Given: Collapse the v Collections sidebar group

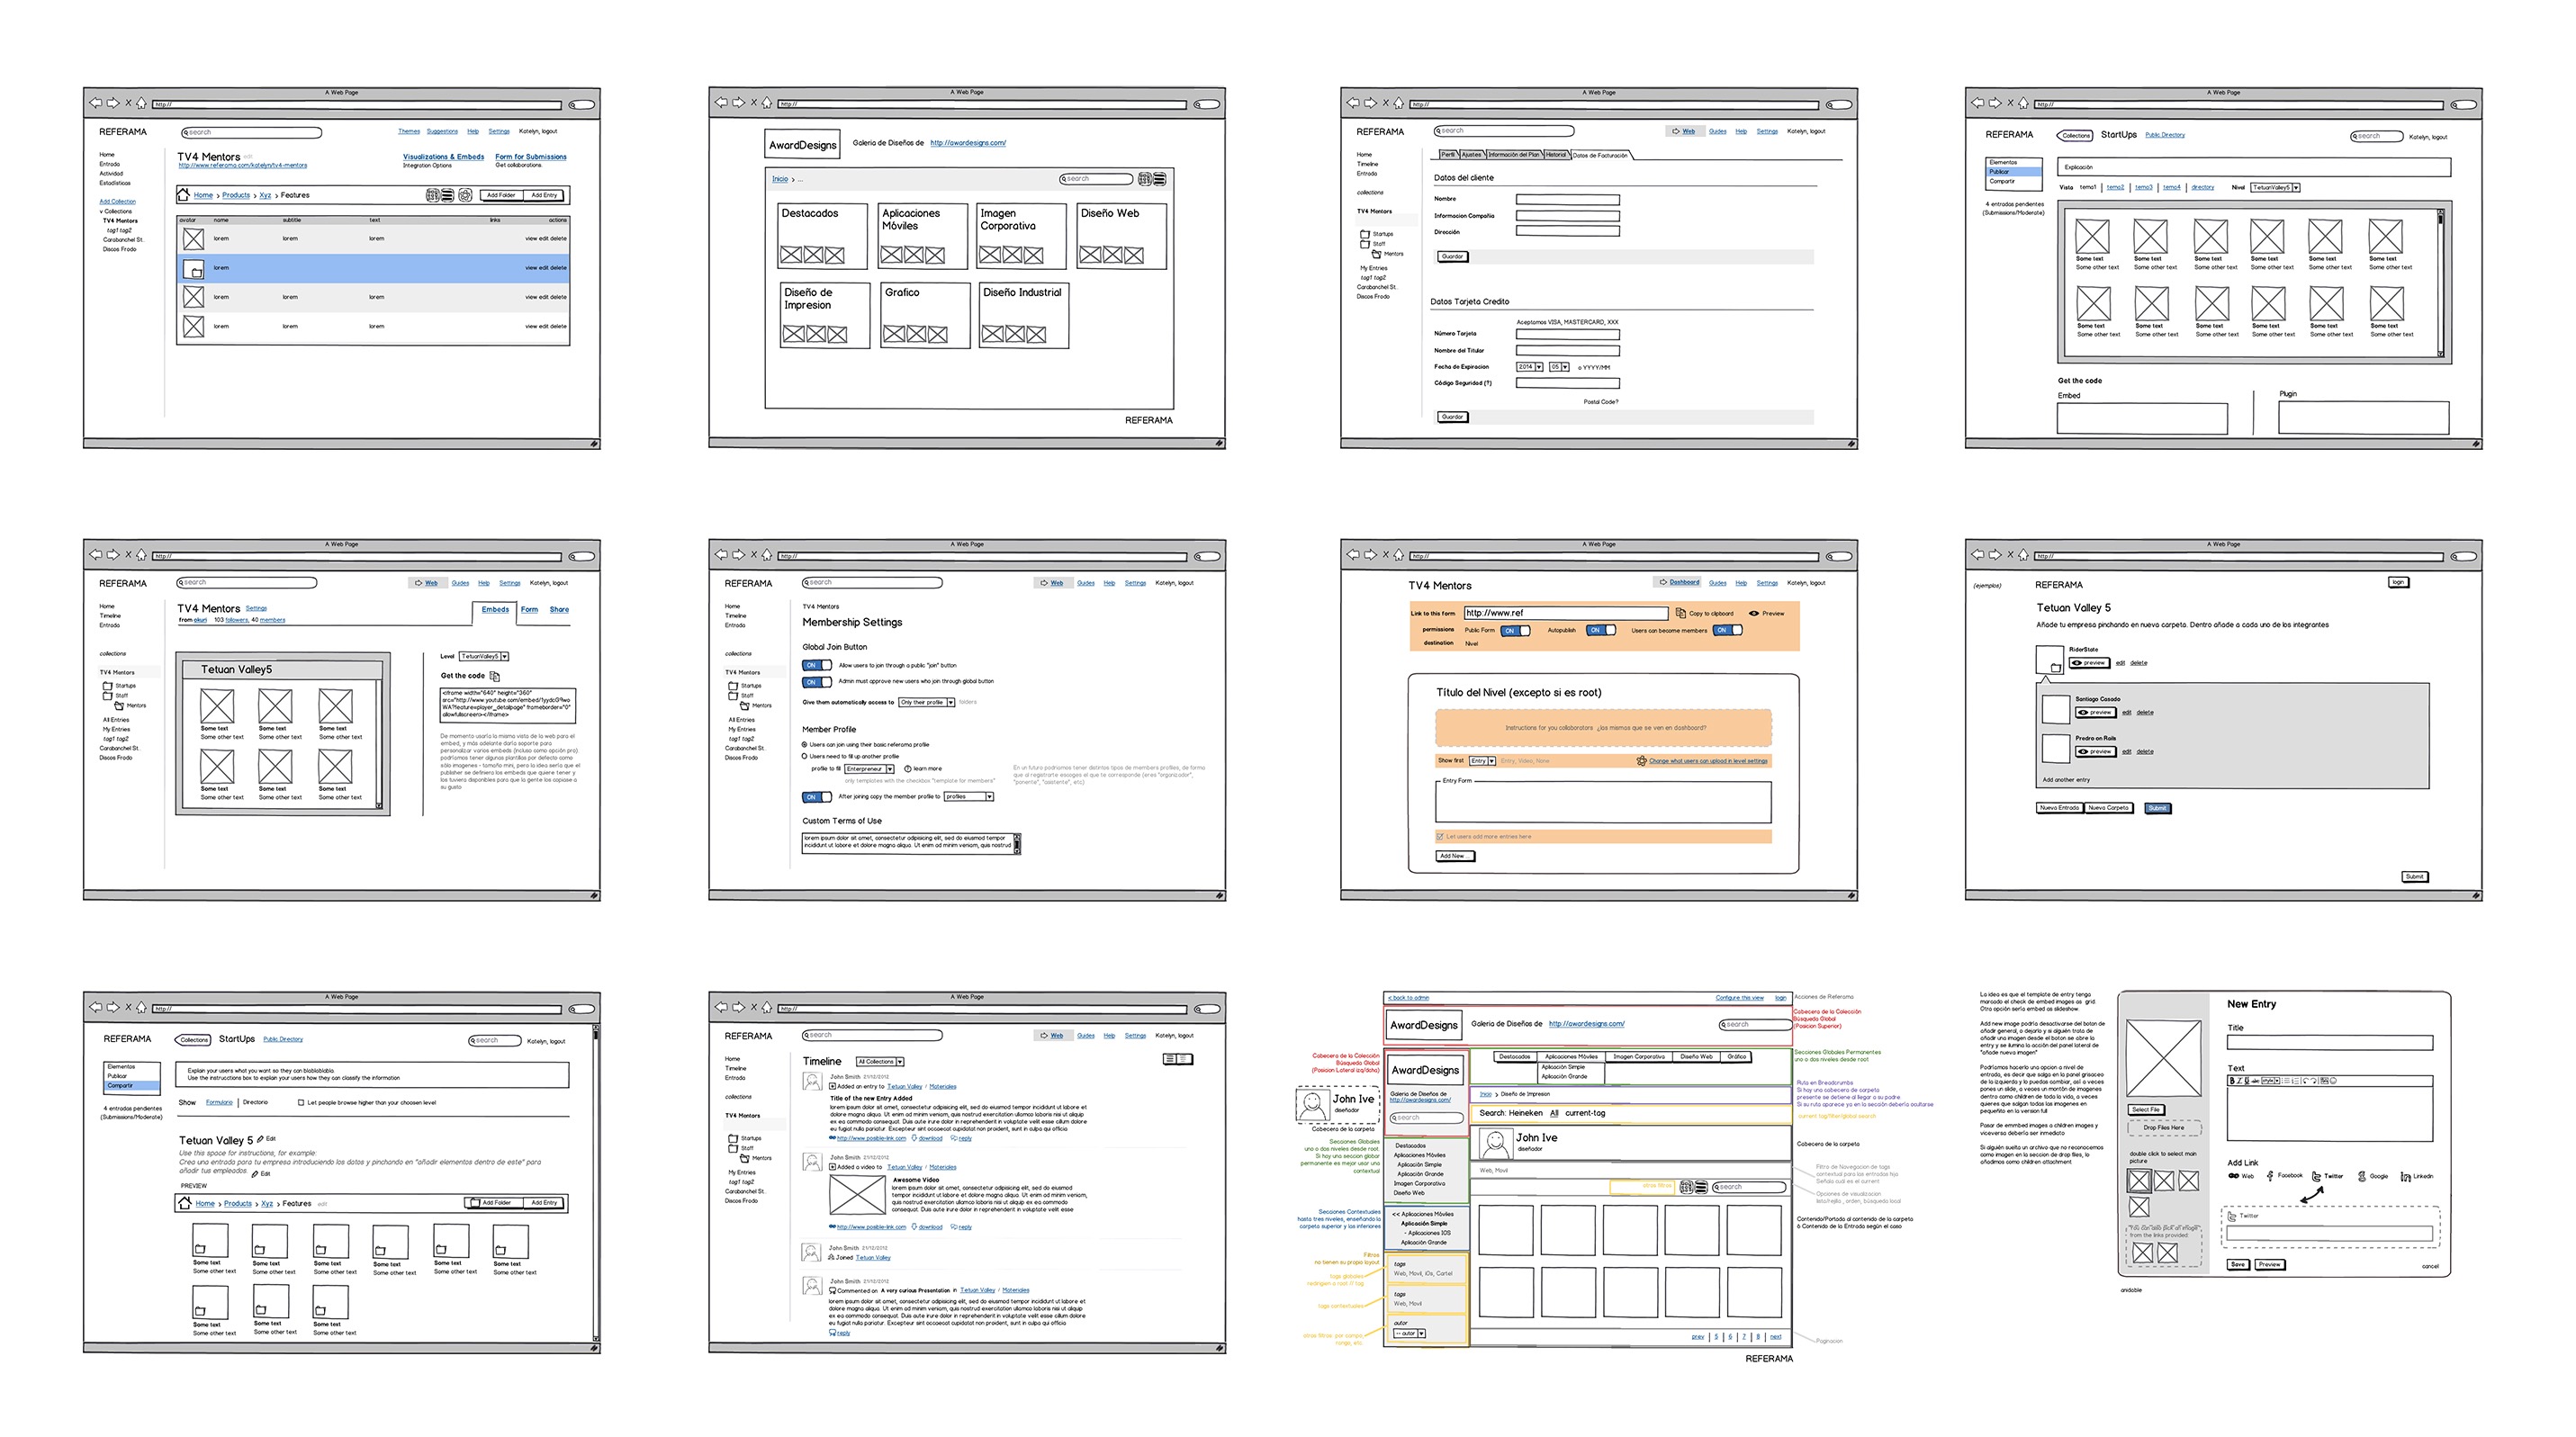Looking at the screenshot, I should click(x=115, y=211).
